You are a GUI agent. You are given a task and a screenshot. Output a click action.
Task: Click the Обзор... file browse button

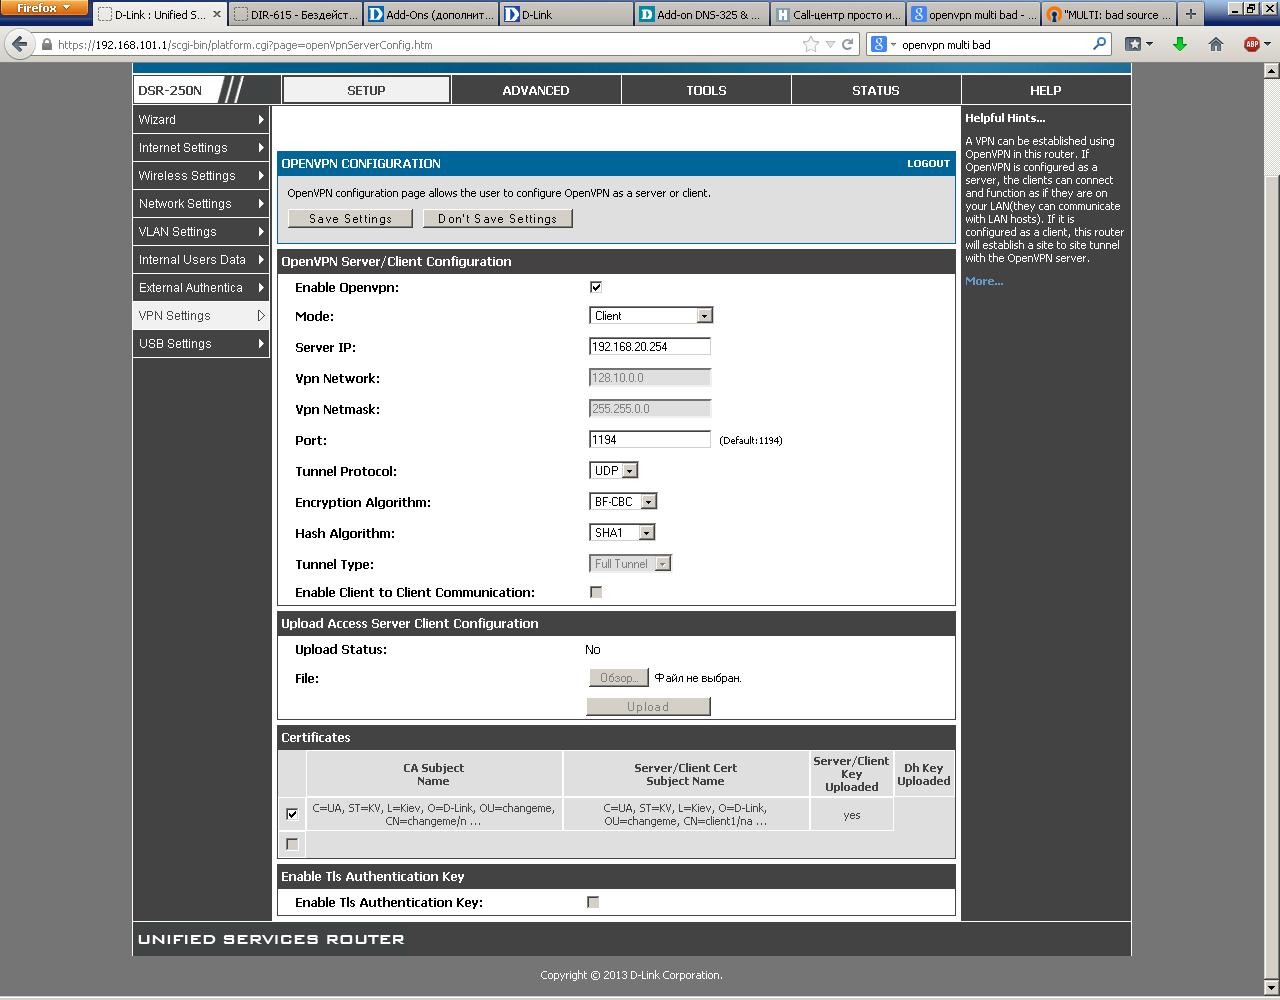(x=618, y=678)
